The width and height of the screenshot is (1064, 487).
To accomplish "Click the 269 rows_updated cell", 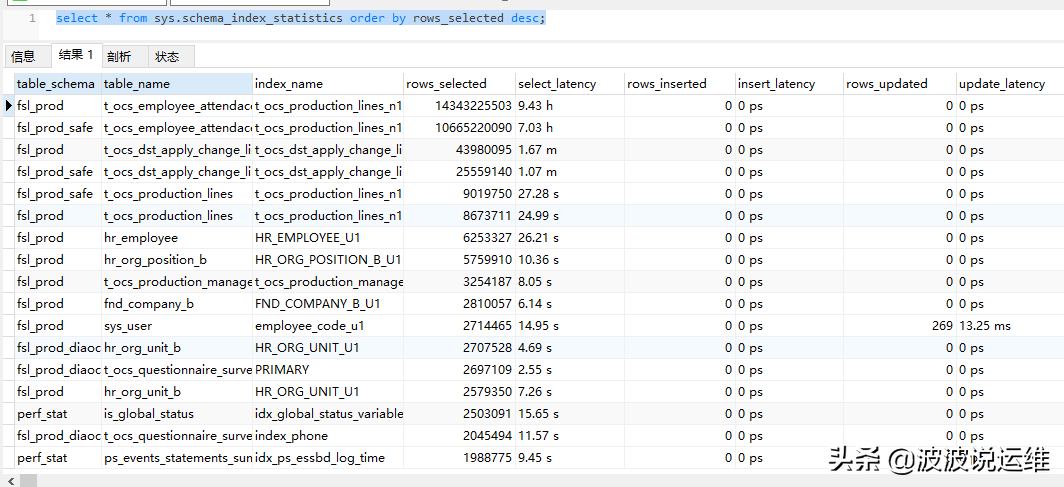I will pyautogui.click(x=900, y=326).
